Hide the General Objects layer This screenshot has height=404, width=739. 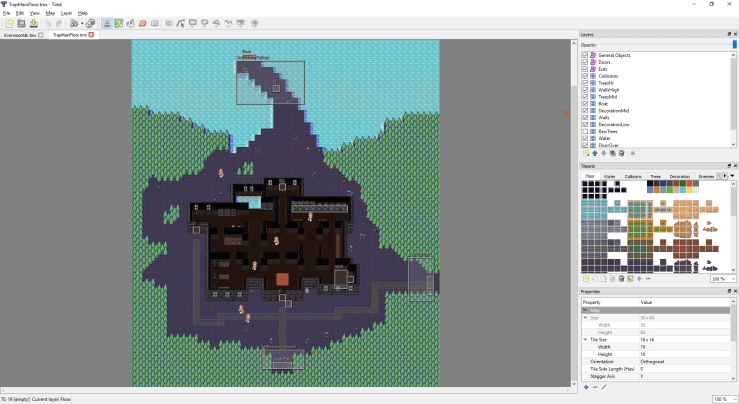coord(585,54)
